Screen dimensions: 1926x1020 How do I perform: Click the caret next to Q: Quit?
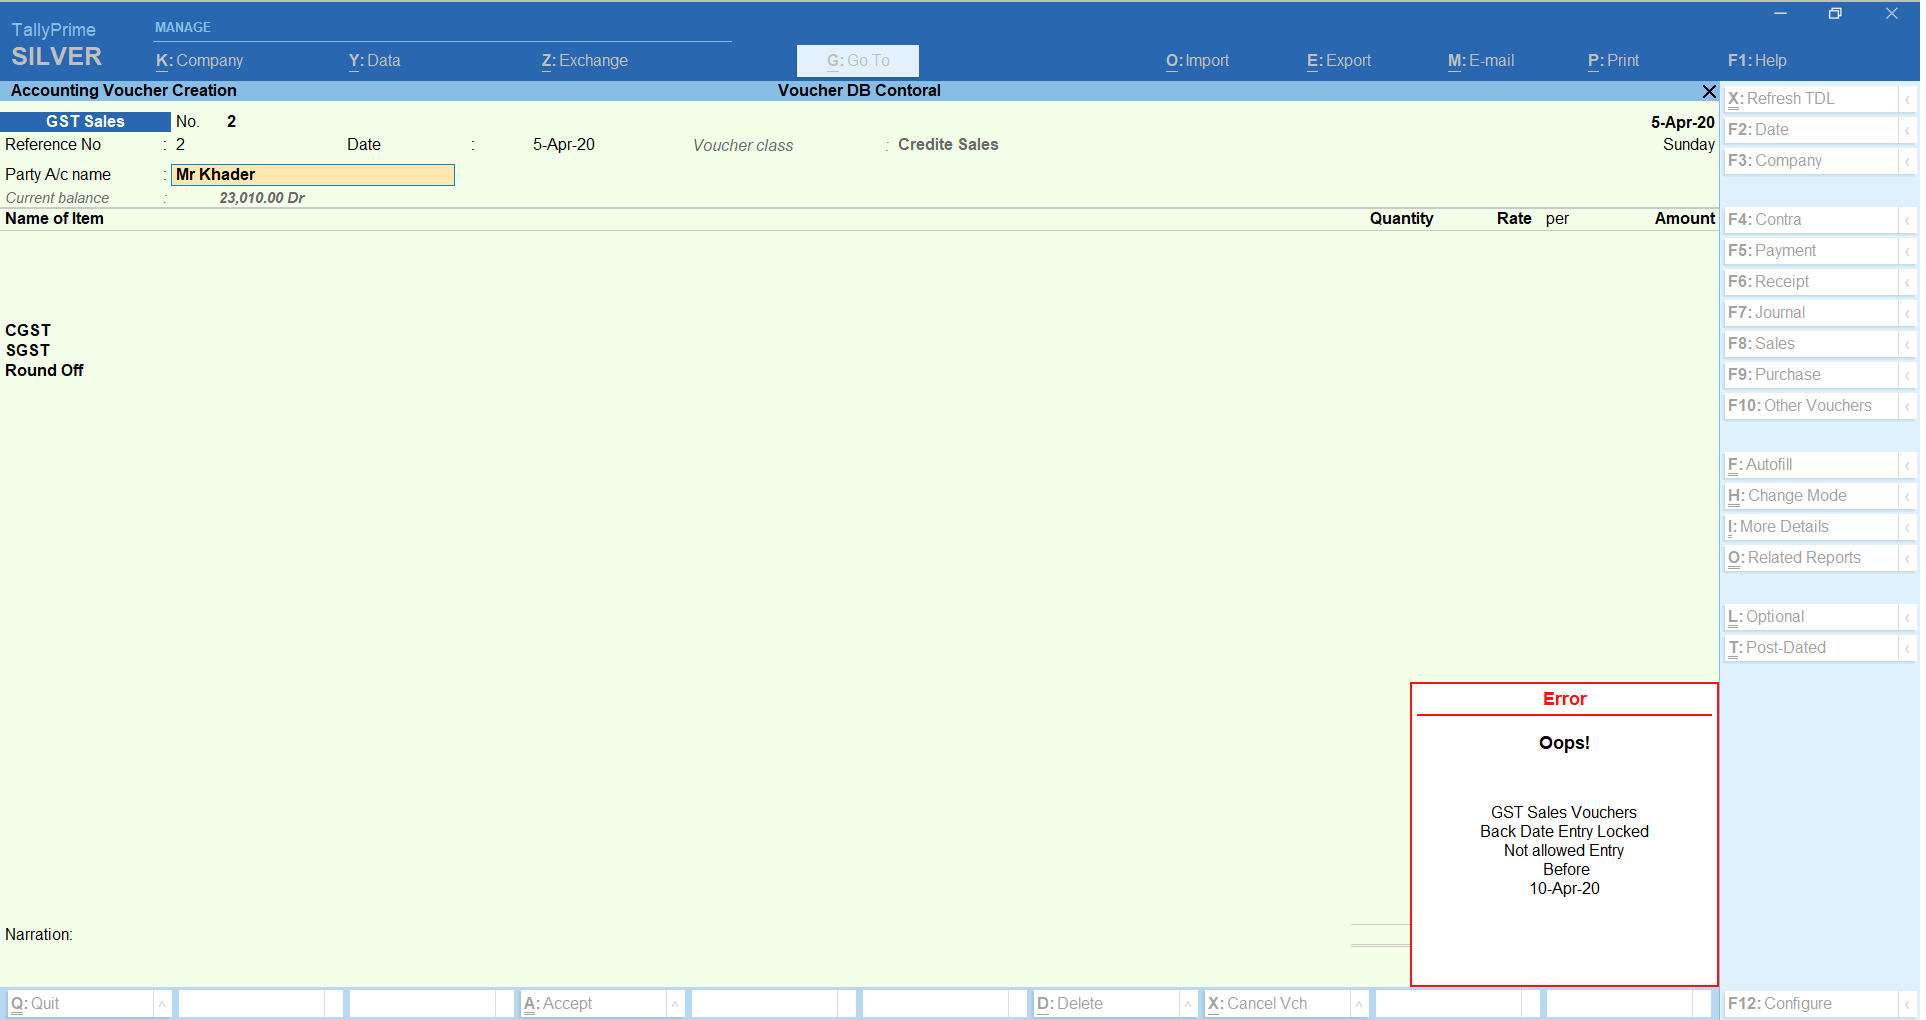[162, 1004]
